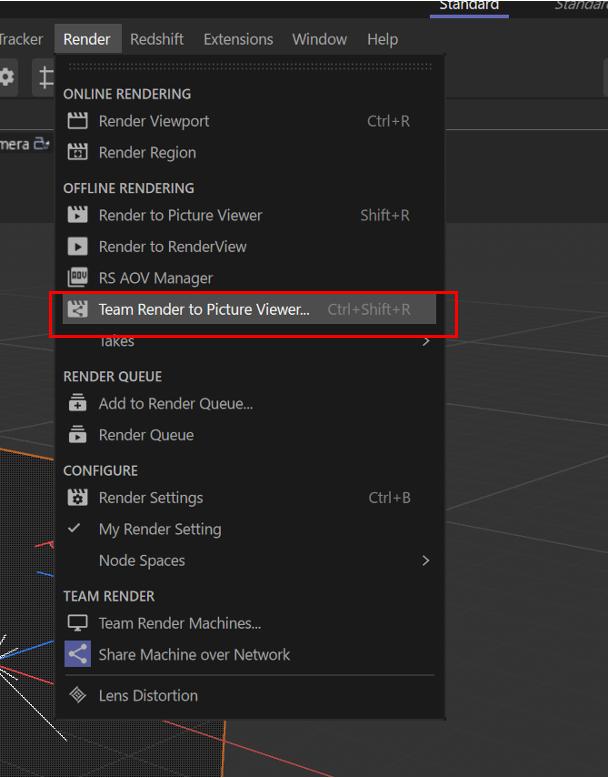Viewport: 608px width, 778px height.
Task: Click the Ctrl+R shortcut text
Action: point(388,121)
